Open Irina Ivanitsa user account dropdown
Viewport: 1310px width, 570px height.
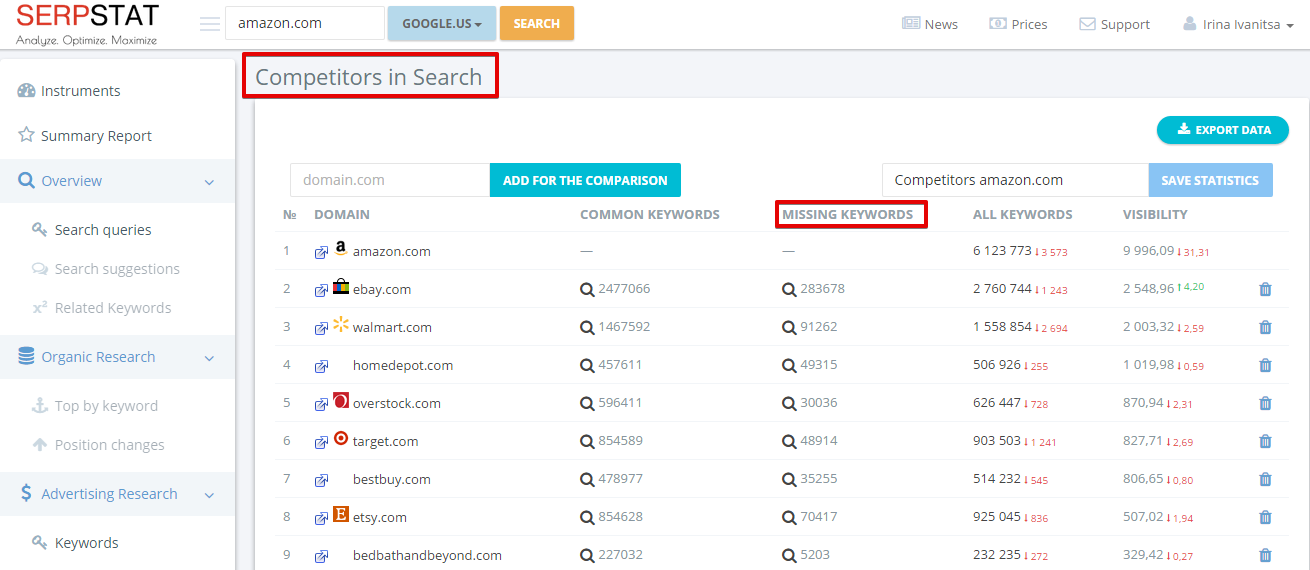(1238, 24)
